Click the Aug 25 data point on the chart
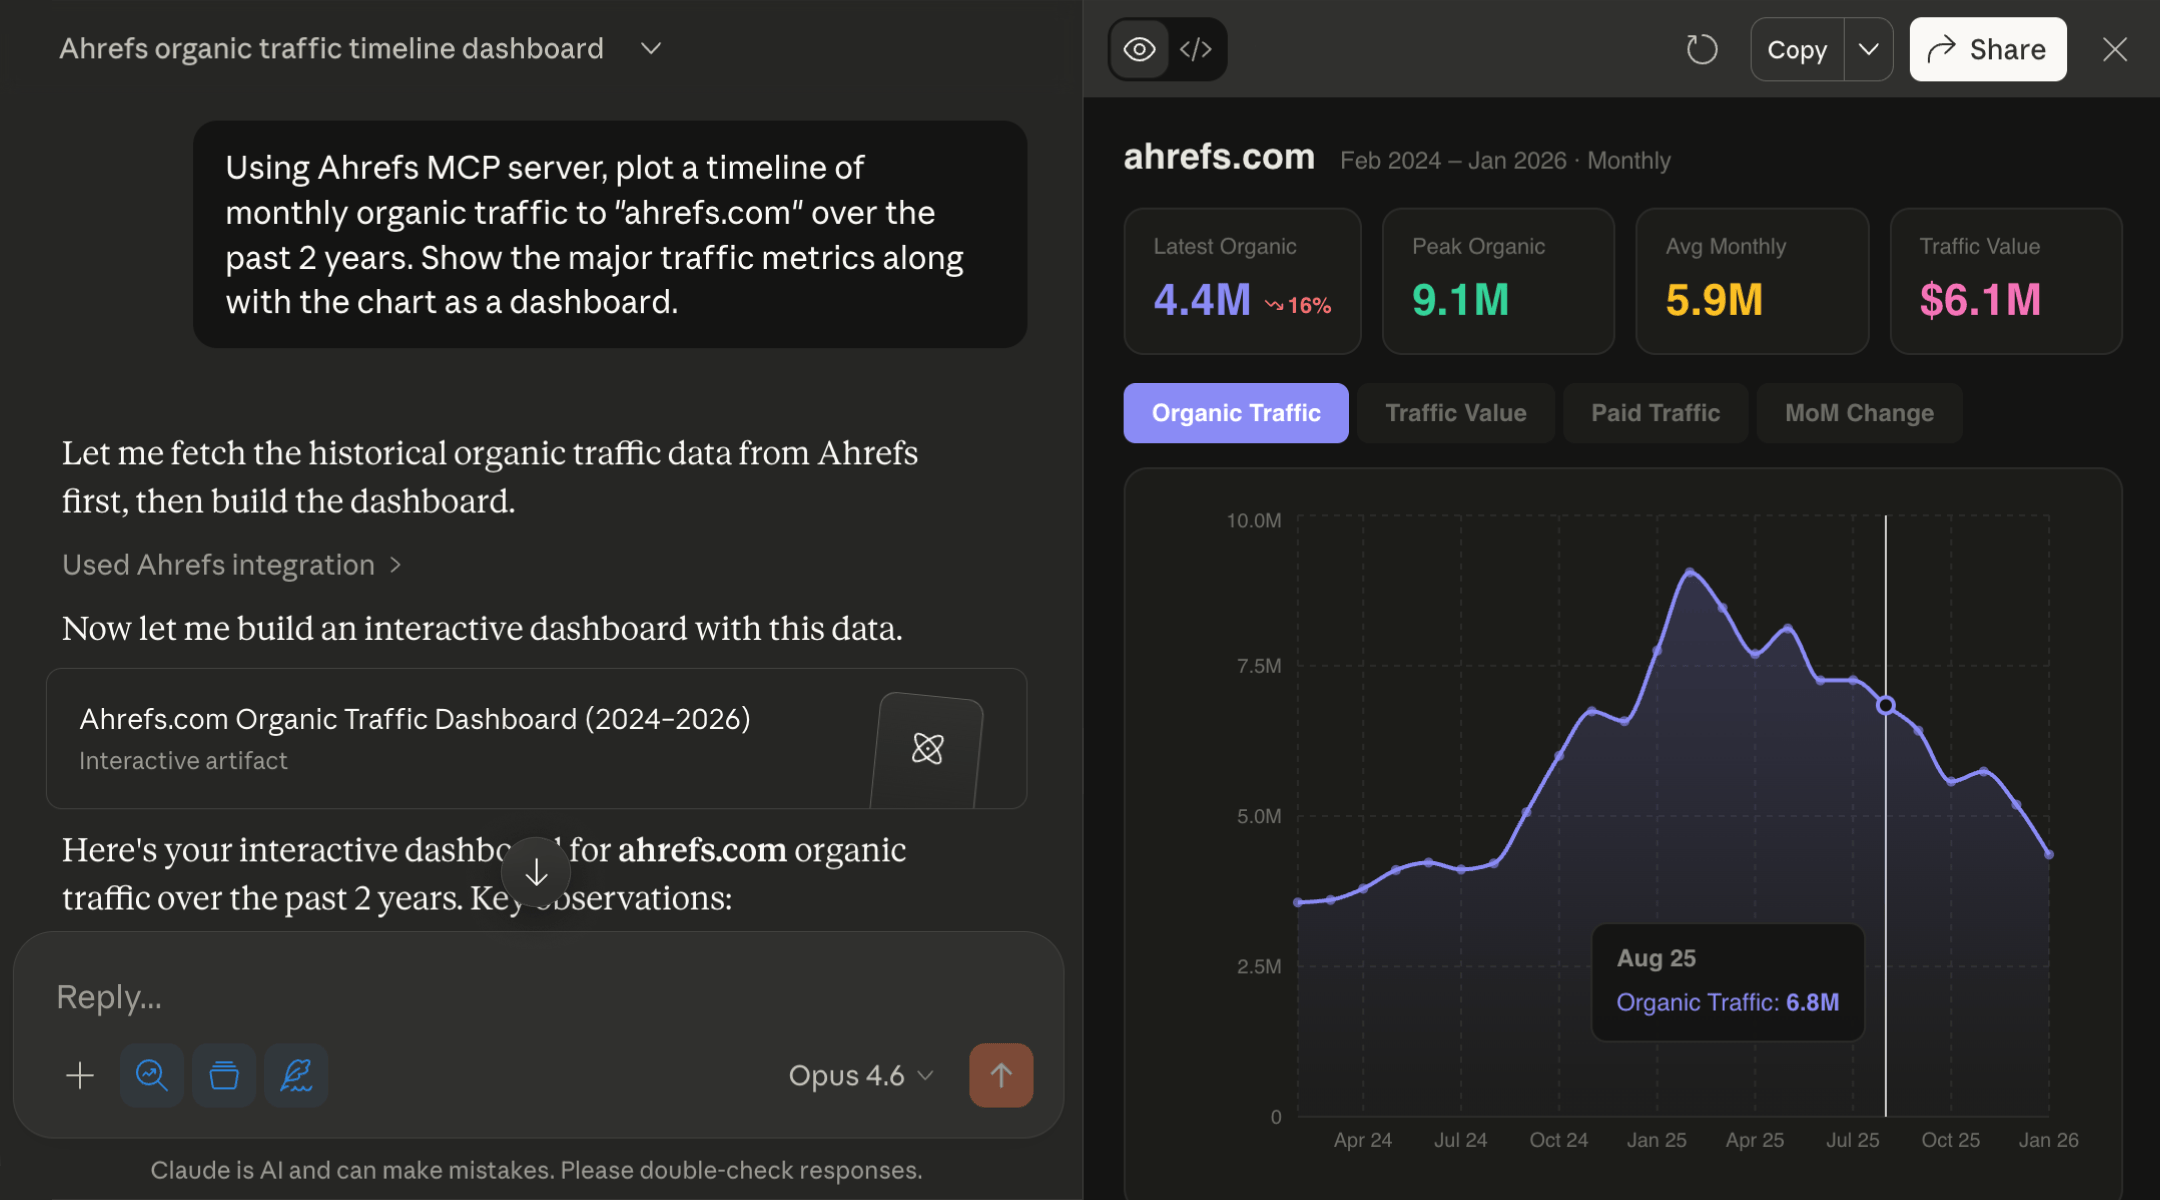The height and width of the screenshot is (1200, 2160). click(x=1886, y=705)
